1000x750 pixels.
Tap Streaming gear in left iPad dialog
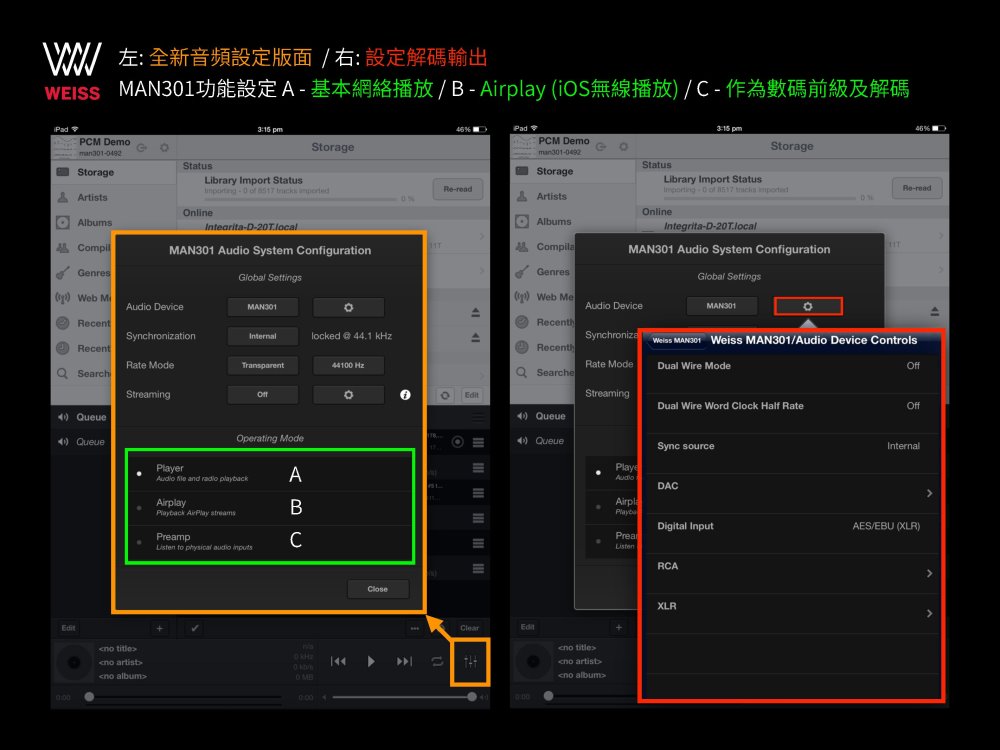tap(348, 395)
